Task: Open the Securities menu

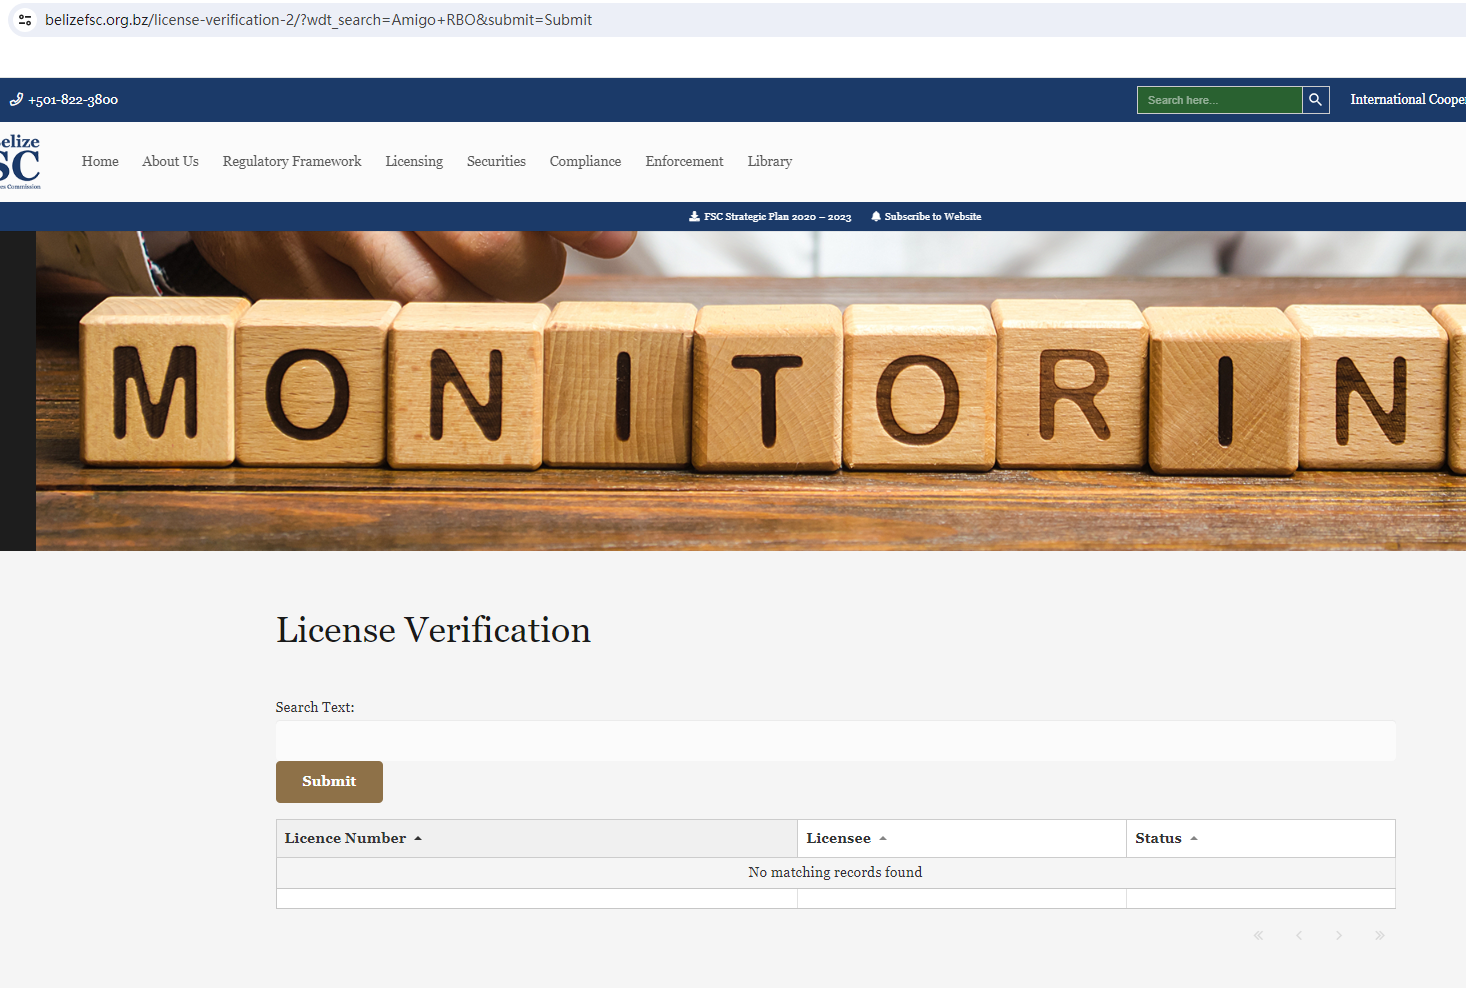Action: (x=496, y=162)
